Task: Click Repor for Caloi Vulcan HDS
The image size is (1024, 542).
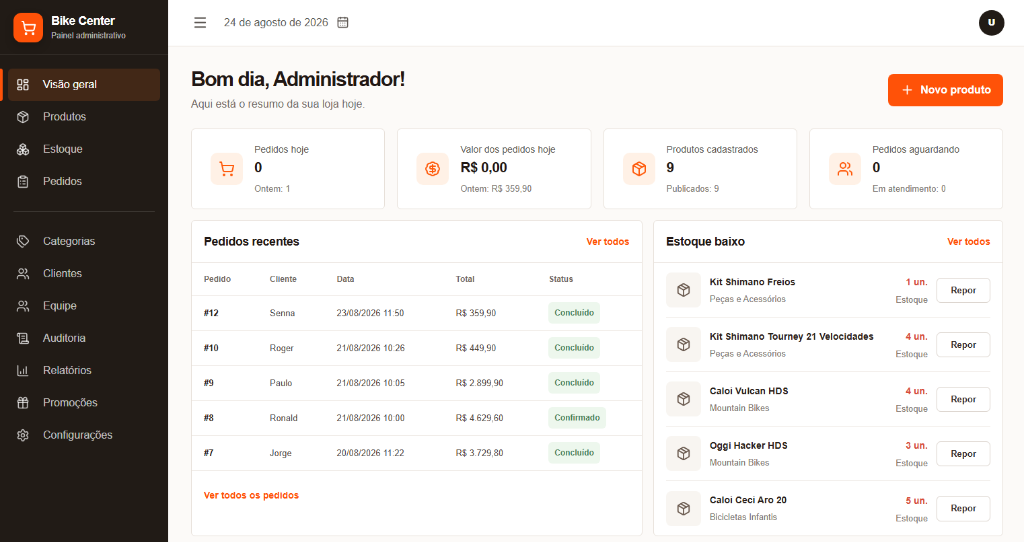Action: click(963, 399)
